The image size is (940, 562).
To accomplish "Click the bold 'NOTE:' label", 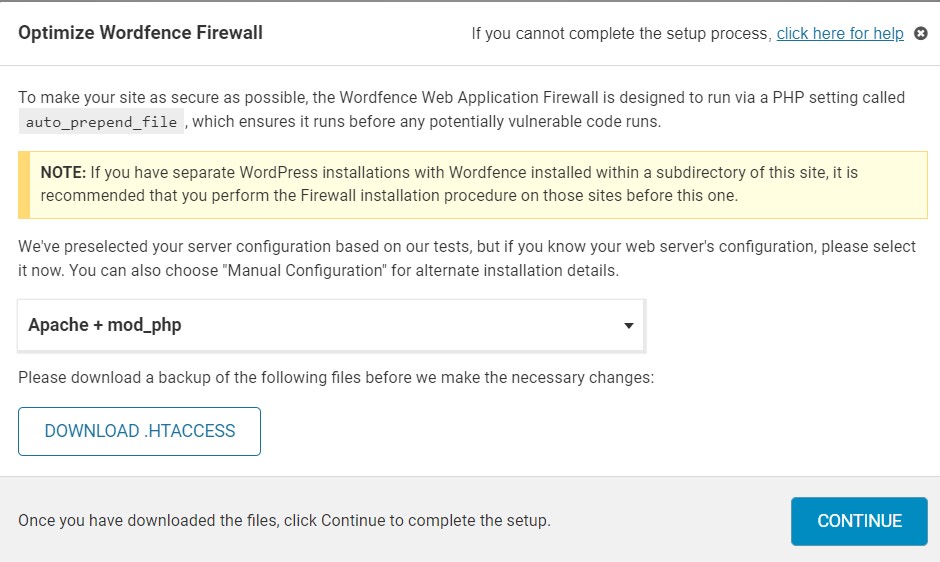I will tap(63, 173).
